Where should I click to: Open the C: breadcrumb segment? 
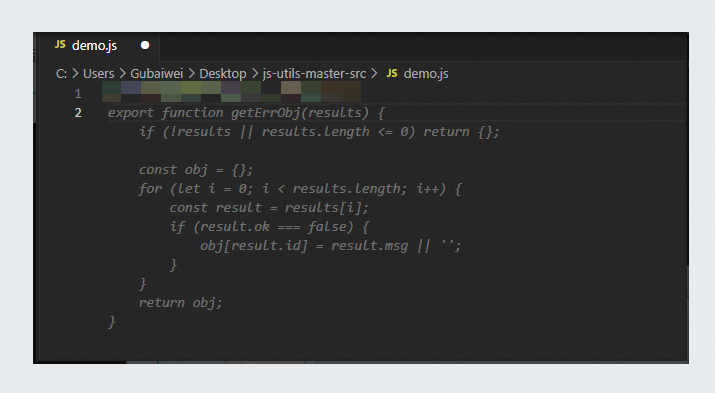point(61,73)
